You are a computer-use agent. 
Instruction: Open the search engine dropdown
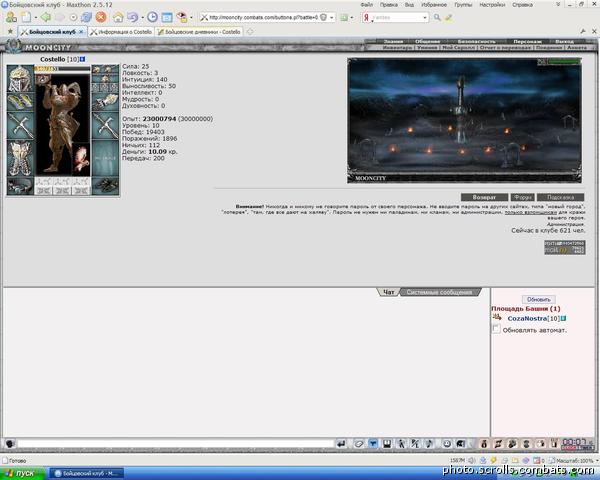[x=425, y=18]
